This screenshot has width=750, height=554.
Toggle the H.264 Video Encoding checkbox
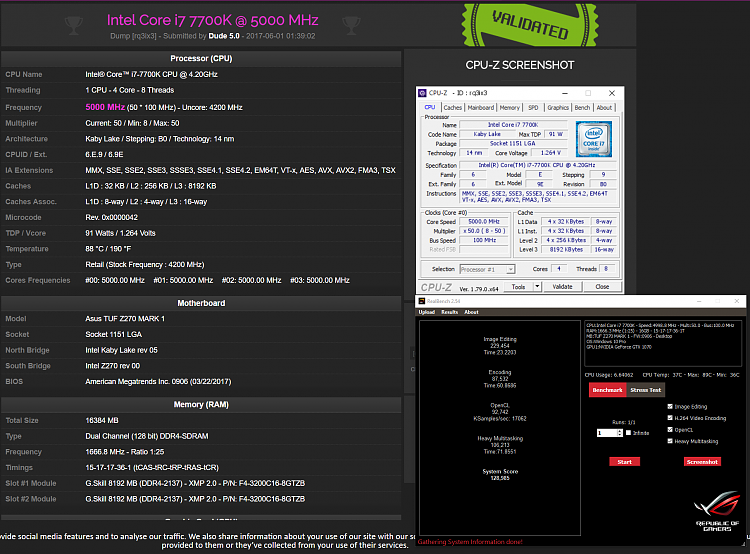(670, 418)
